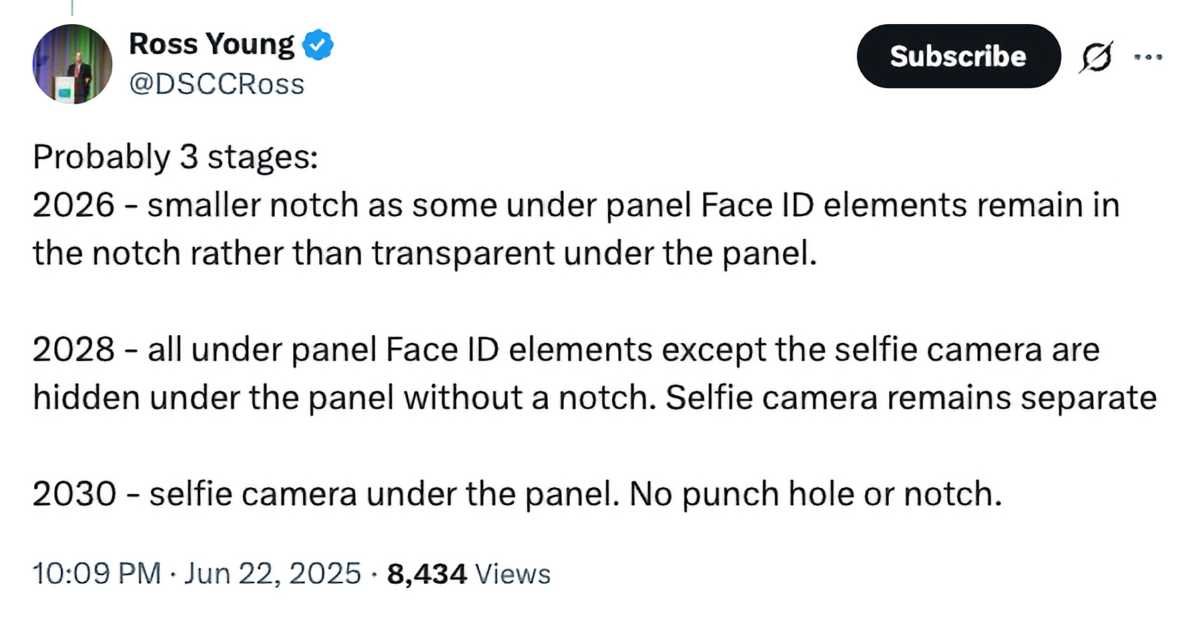The image size is (1200, 620).
Task: Click the blue verified checkmark badge
Action: [318, 45]
